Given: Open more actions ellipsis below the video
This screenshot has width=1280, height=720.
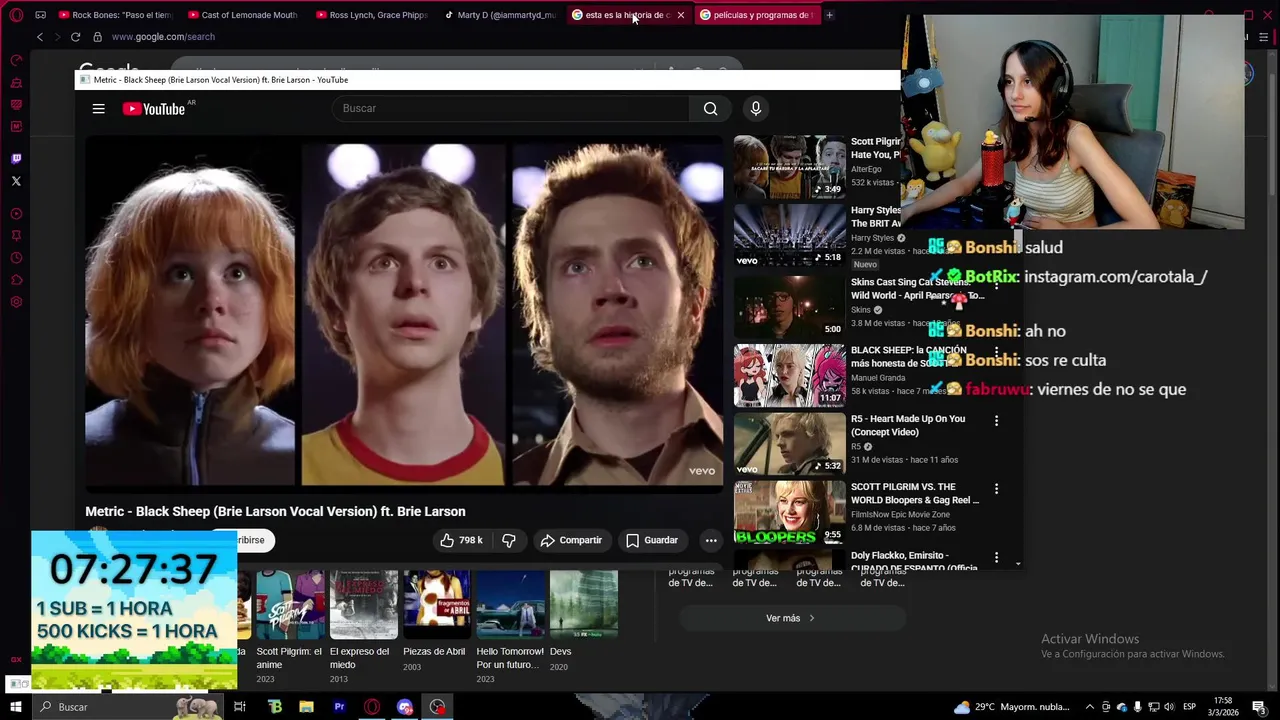Looking at the screenshot, I should pyautogui.click(x=711, y=540).
